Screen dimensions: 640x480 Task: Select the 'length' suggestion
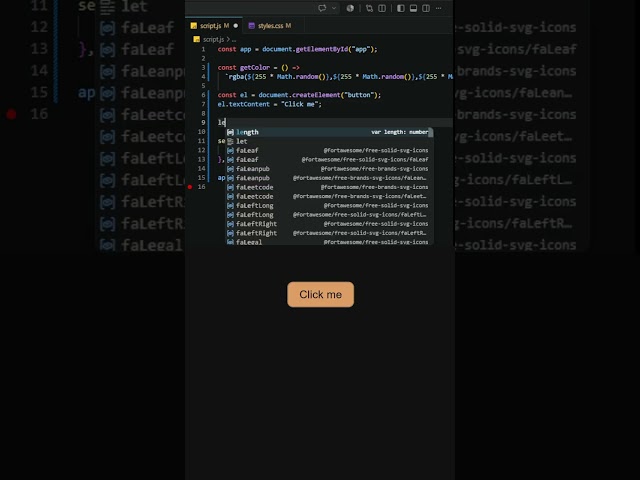(x=329, y=132)
